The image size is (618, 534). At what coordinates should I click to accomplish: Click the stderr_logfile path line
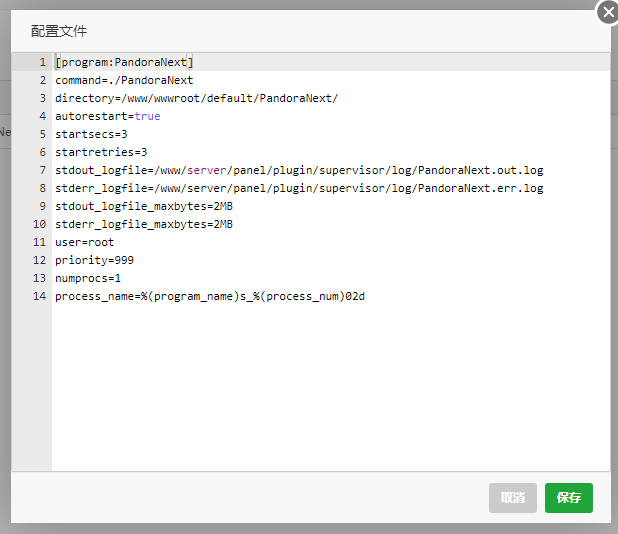[299, 188]
